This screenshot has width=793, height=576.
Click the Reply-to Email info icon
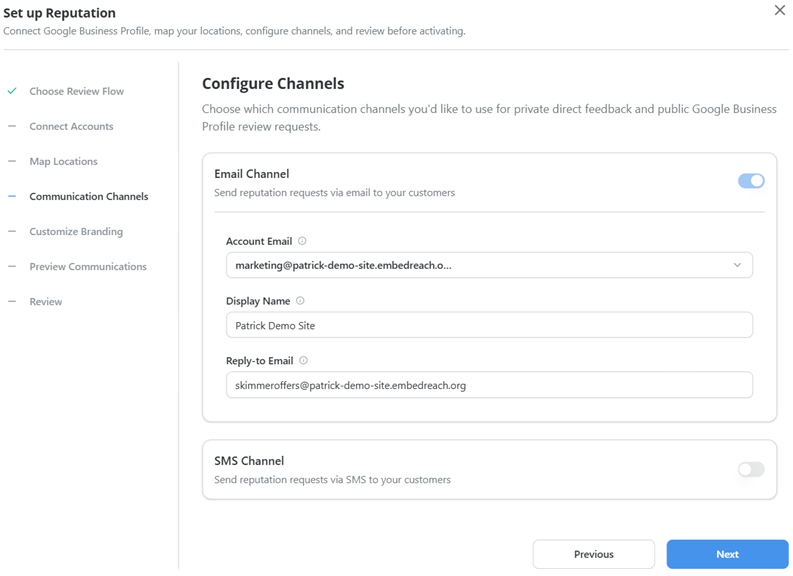[303, 361]
